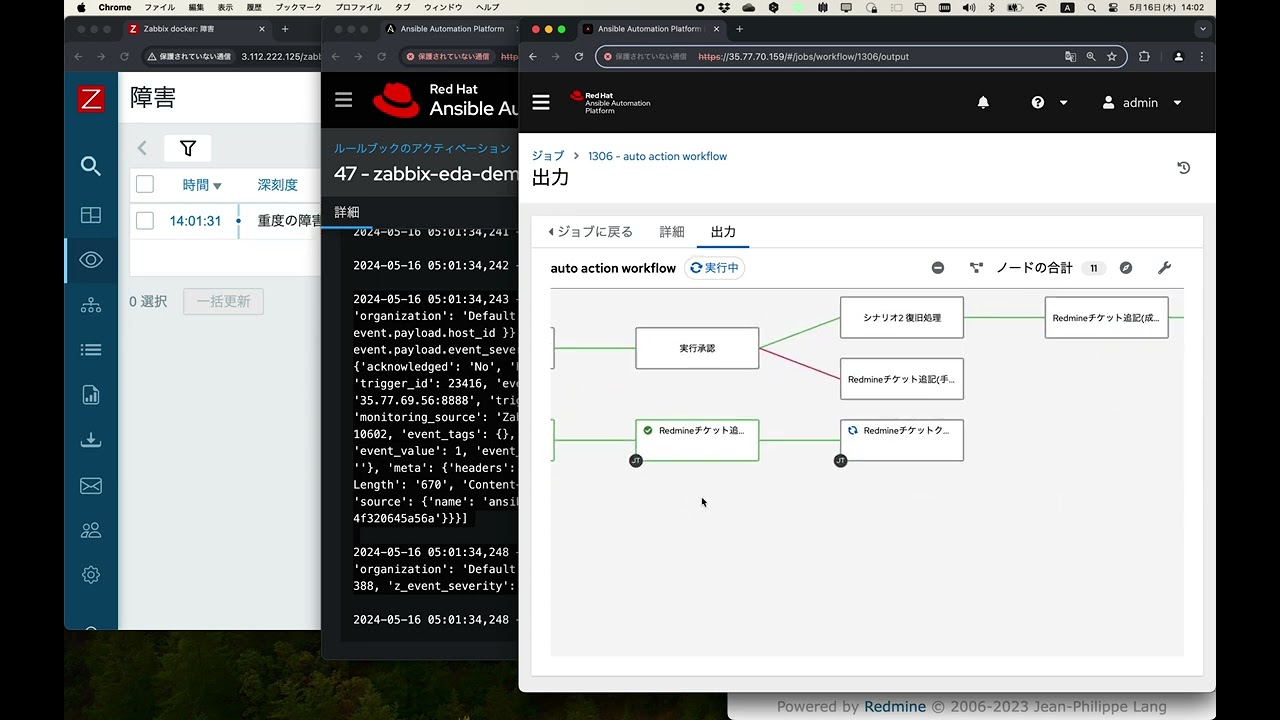
Task: Toggle workflow legend icon
Action: [976, 268]
